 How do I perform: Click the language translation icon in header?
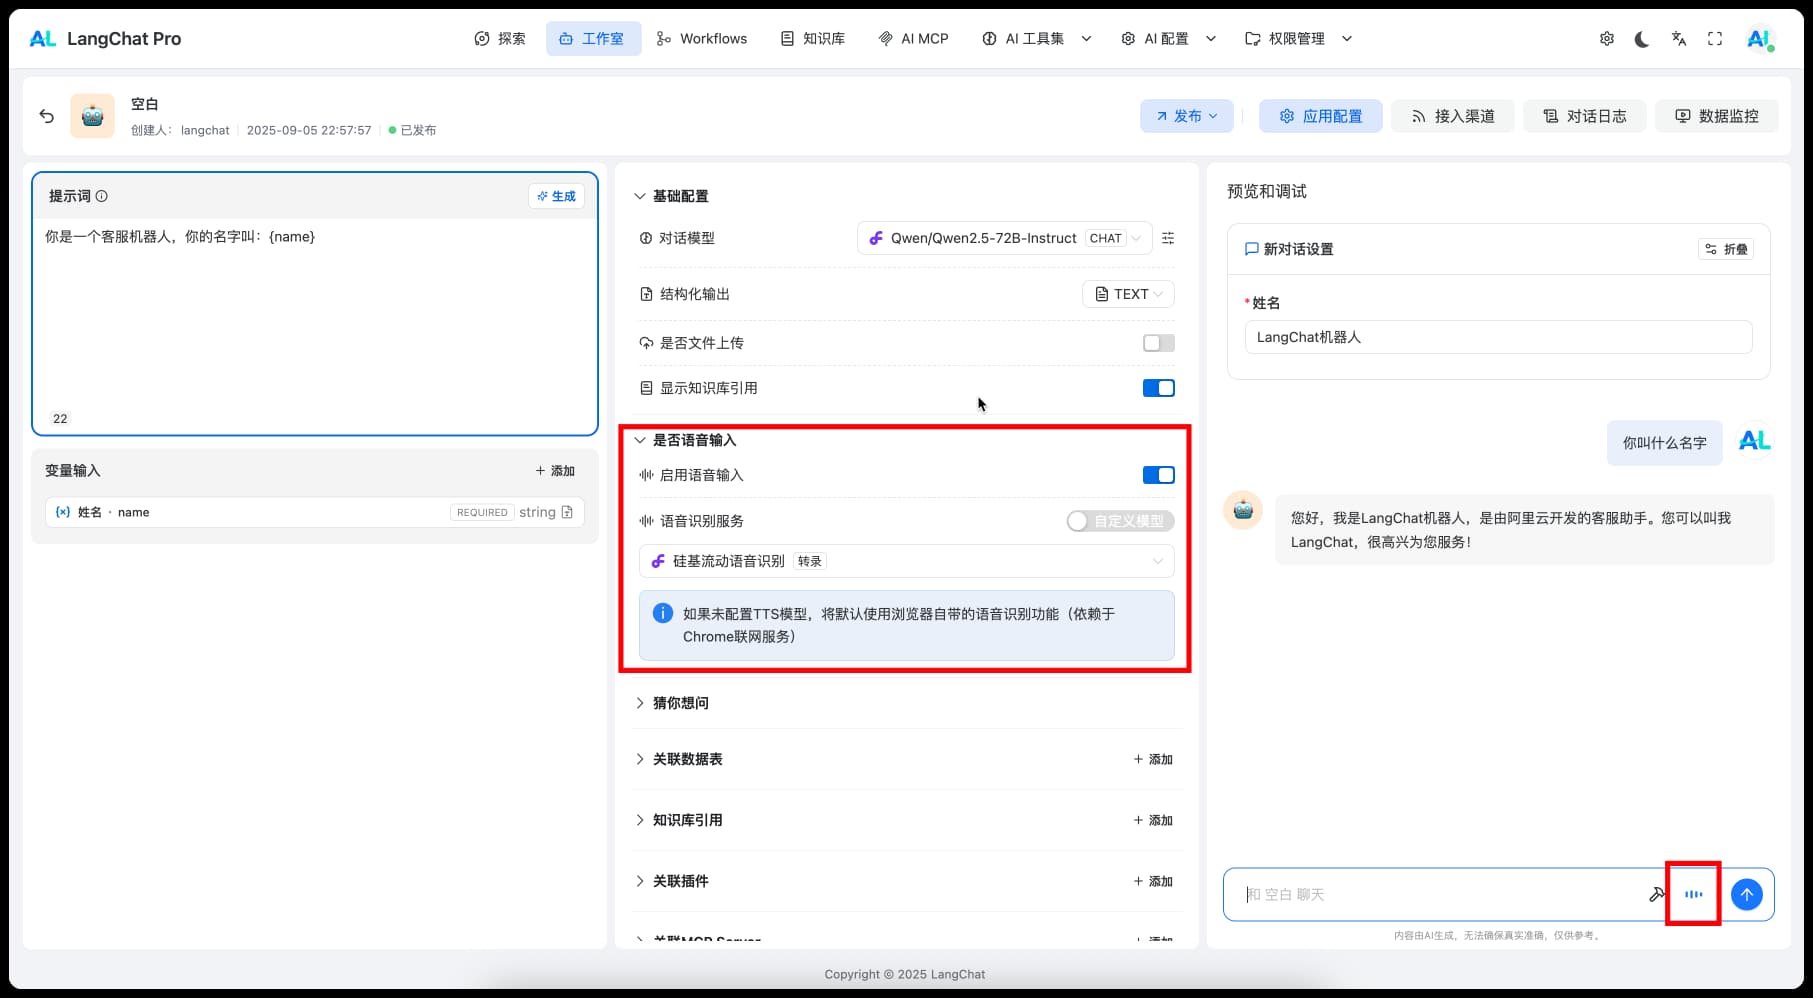click(1678, 39)
